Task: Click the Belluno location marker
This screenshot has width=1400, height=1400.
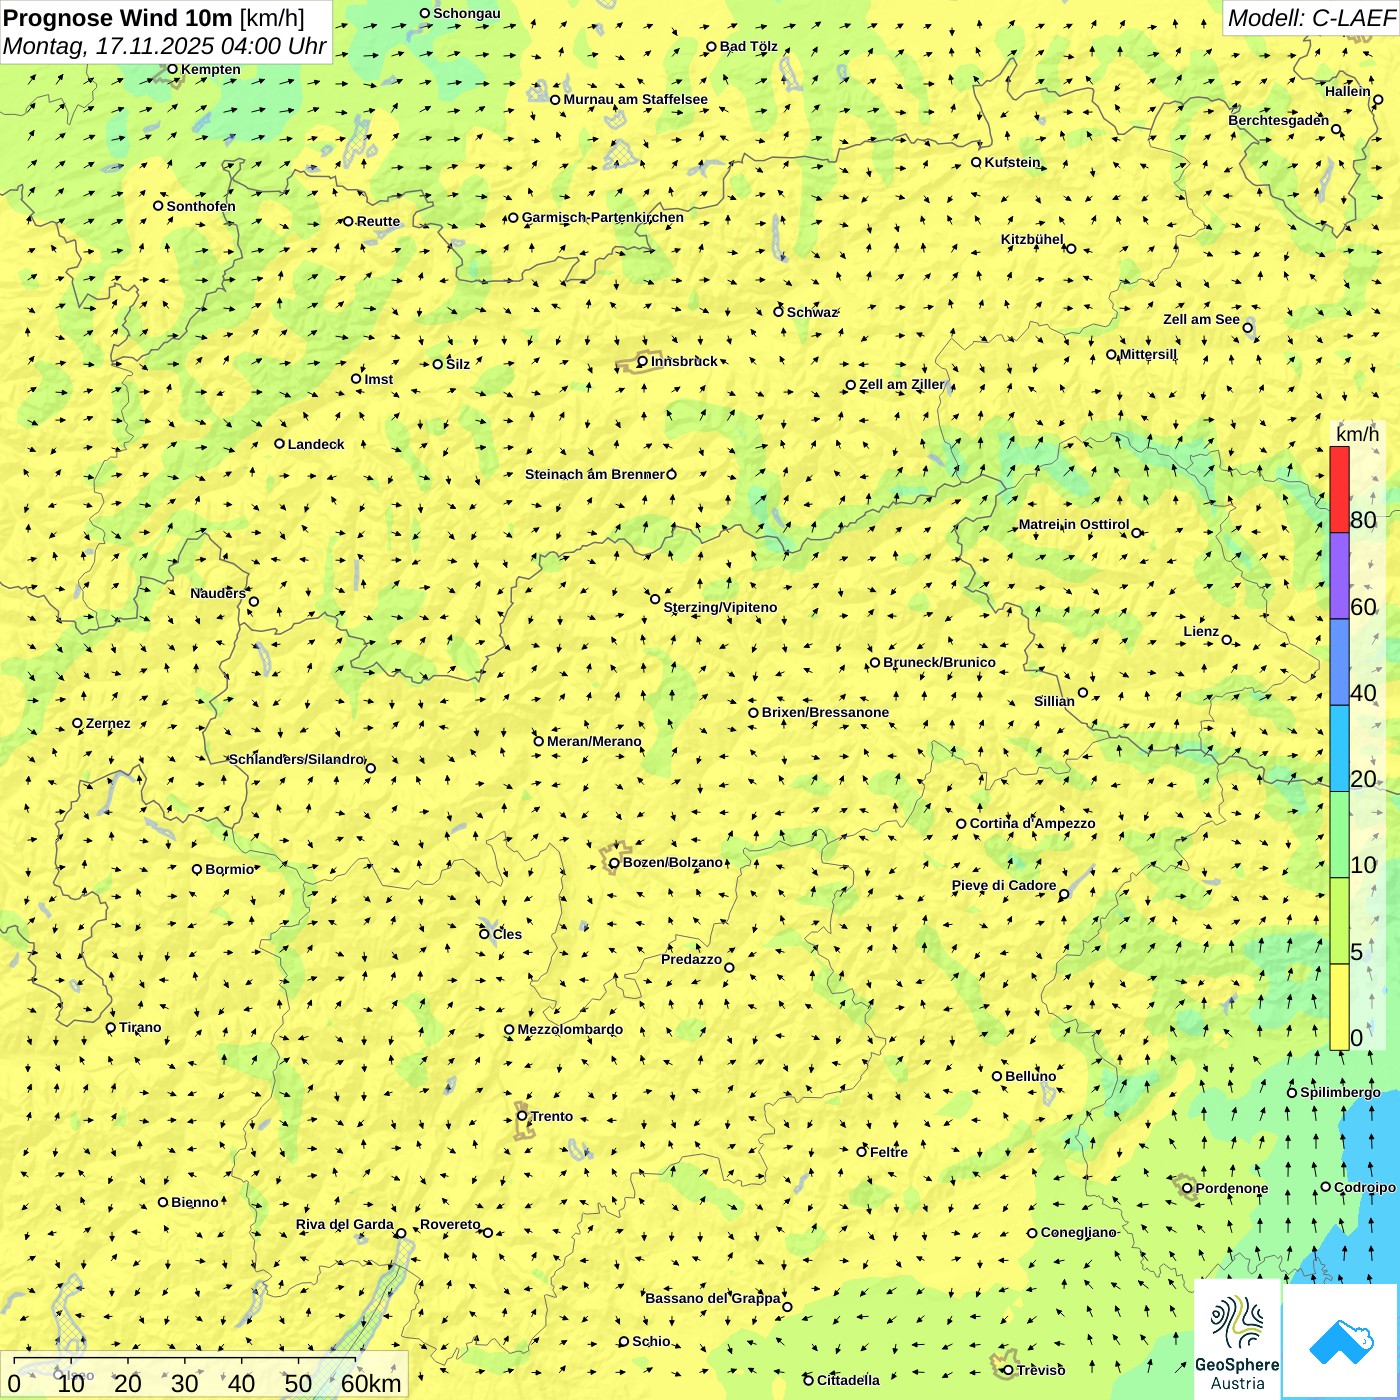Action: [x=996, y=1076]
